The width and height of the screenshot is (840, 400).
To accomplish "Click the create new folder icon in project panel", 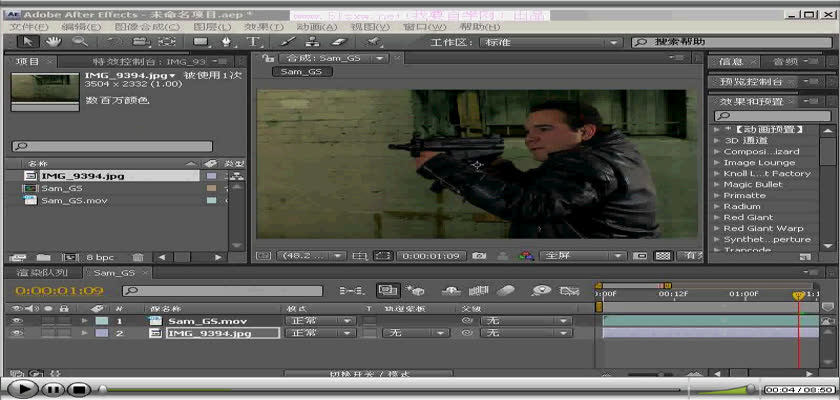I will click(x=43, y=258).
